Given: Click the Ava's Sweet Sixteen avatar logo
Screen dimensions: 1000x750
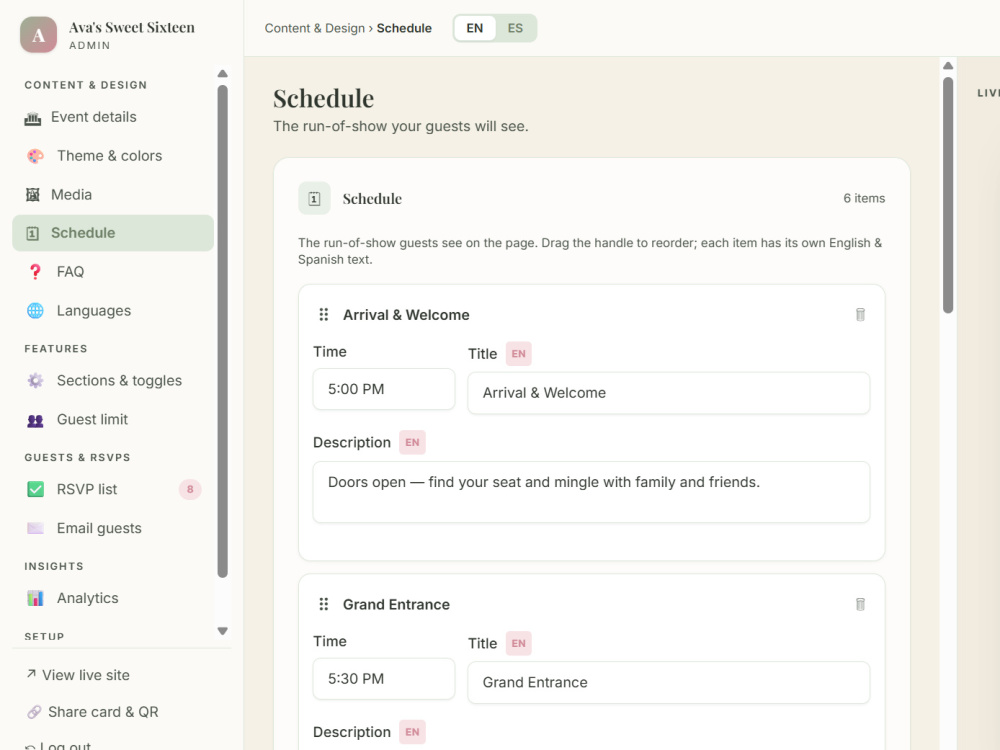Looking at the screenshot, I should (x=38, y=34).
